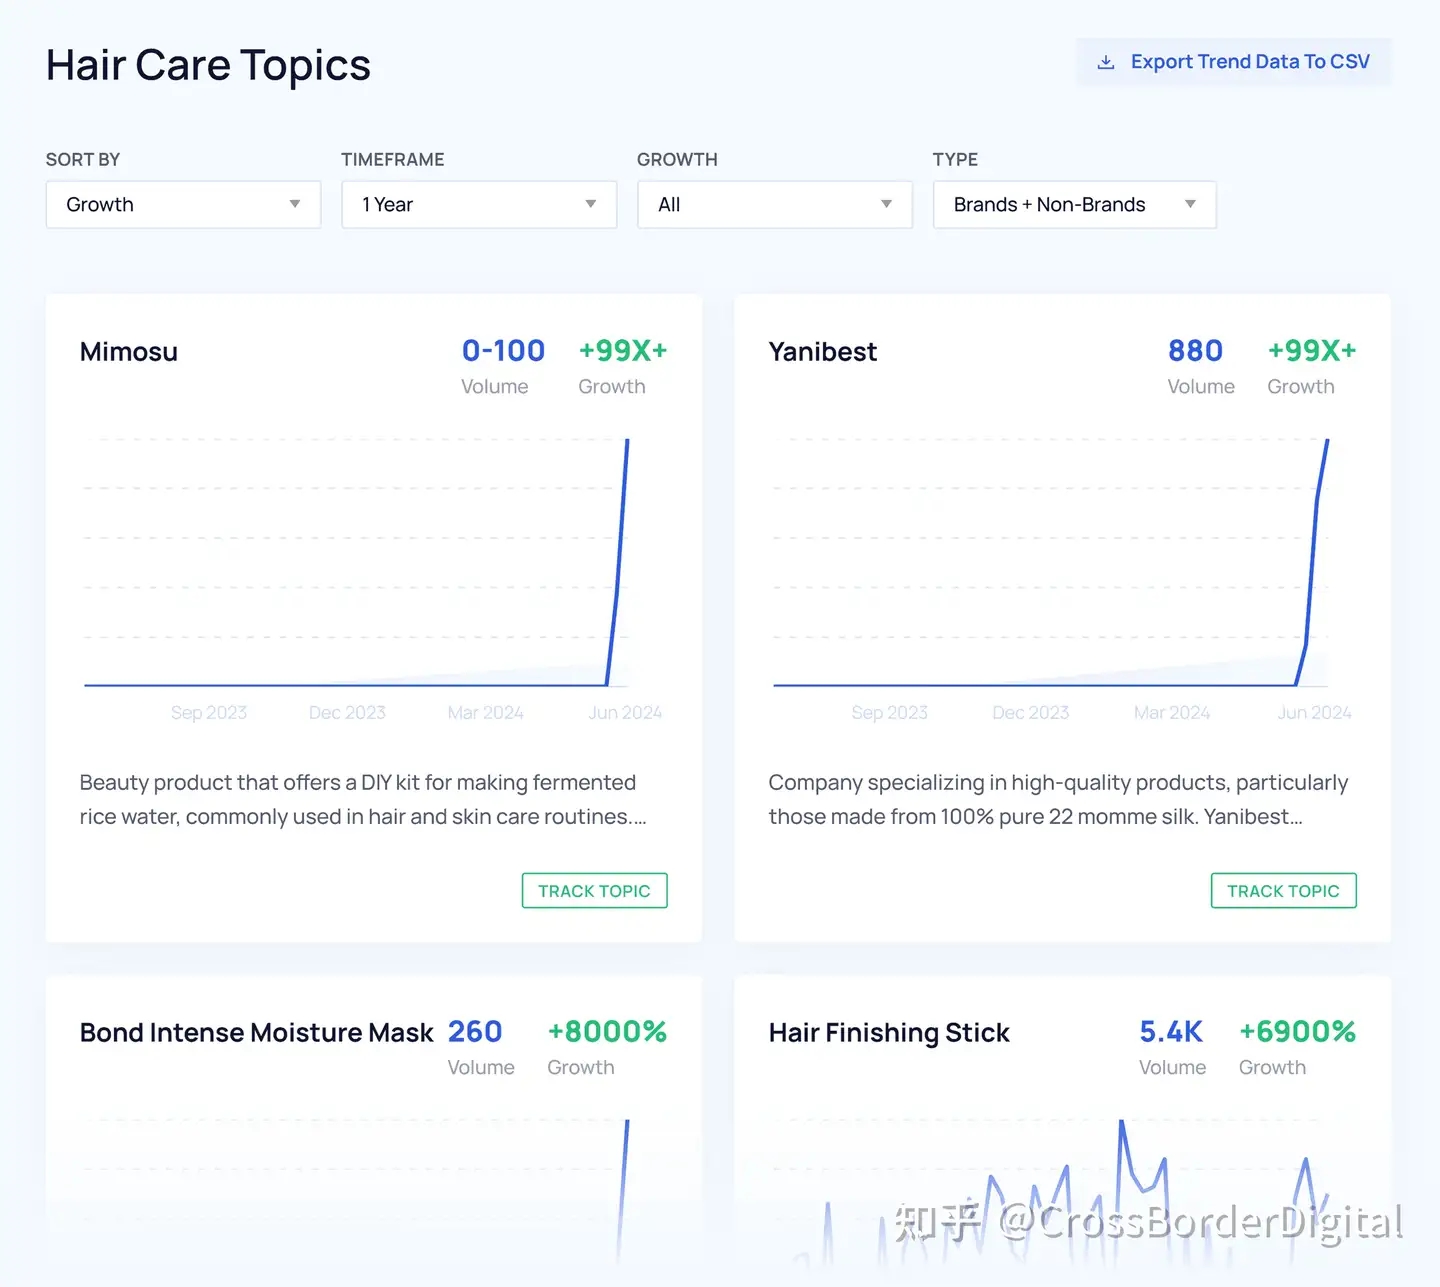Open the Hair Finishing Stick topic
The height and width of the screenshot is (1287, 1440).
(889, 1033)
